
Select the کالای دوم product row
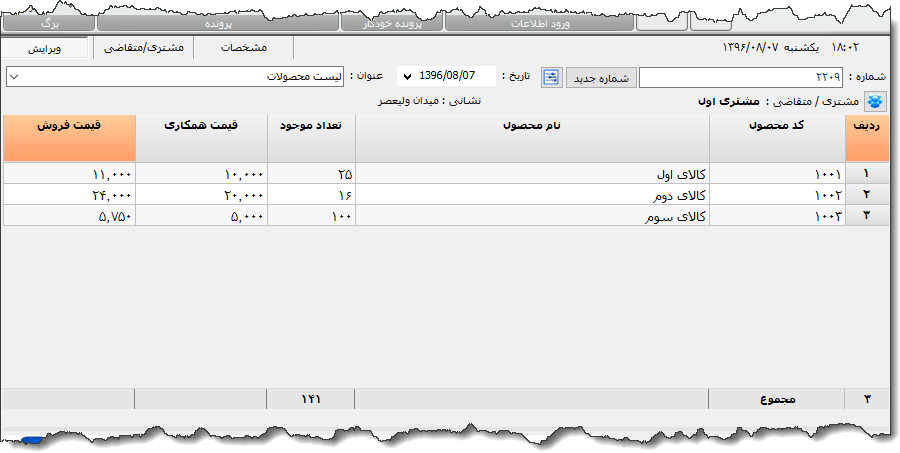point(532,194)
